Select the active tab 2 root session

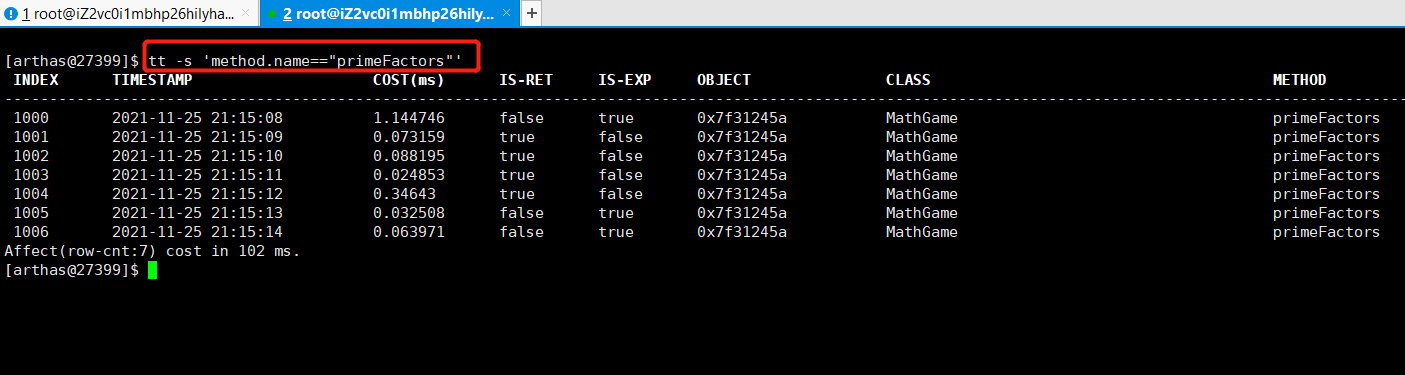[389, 14]
